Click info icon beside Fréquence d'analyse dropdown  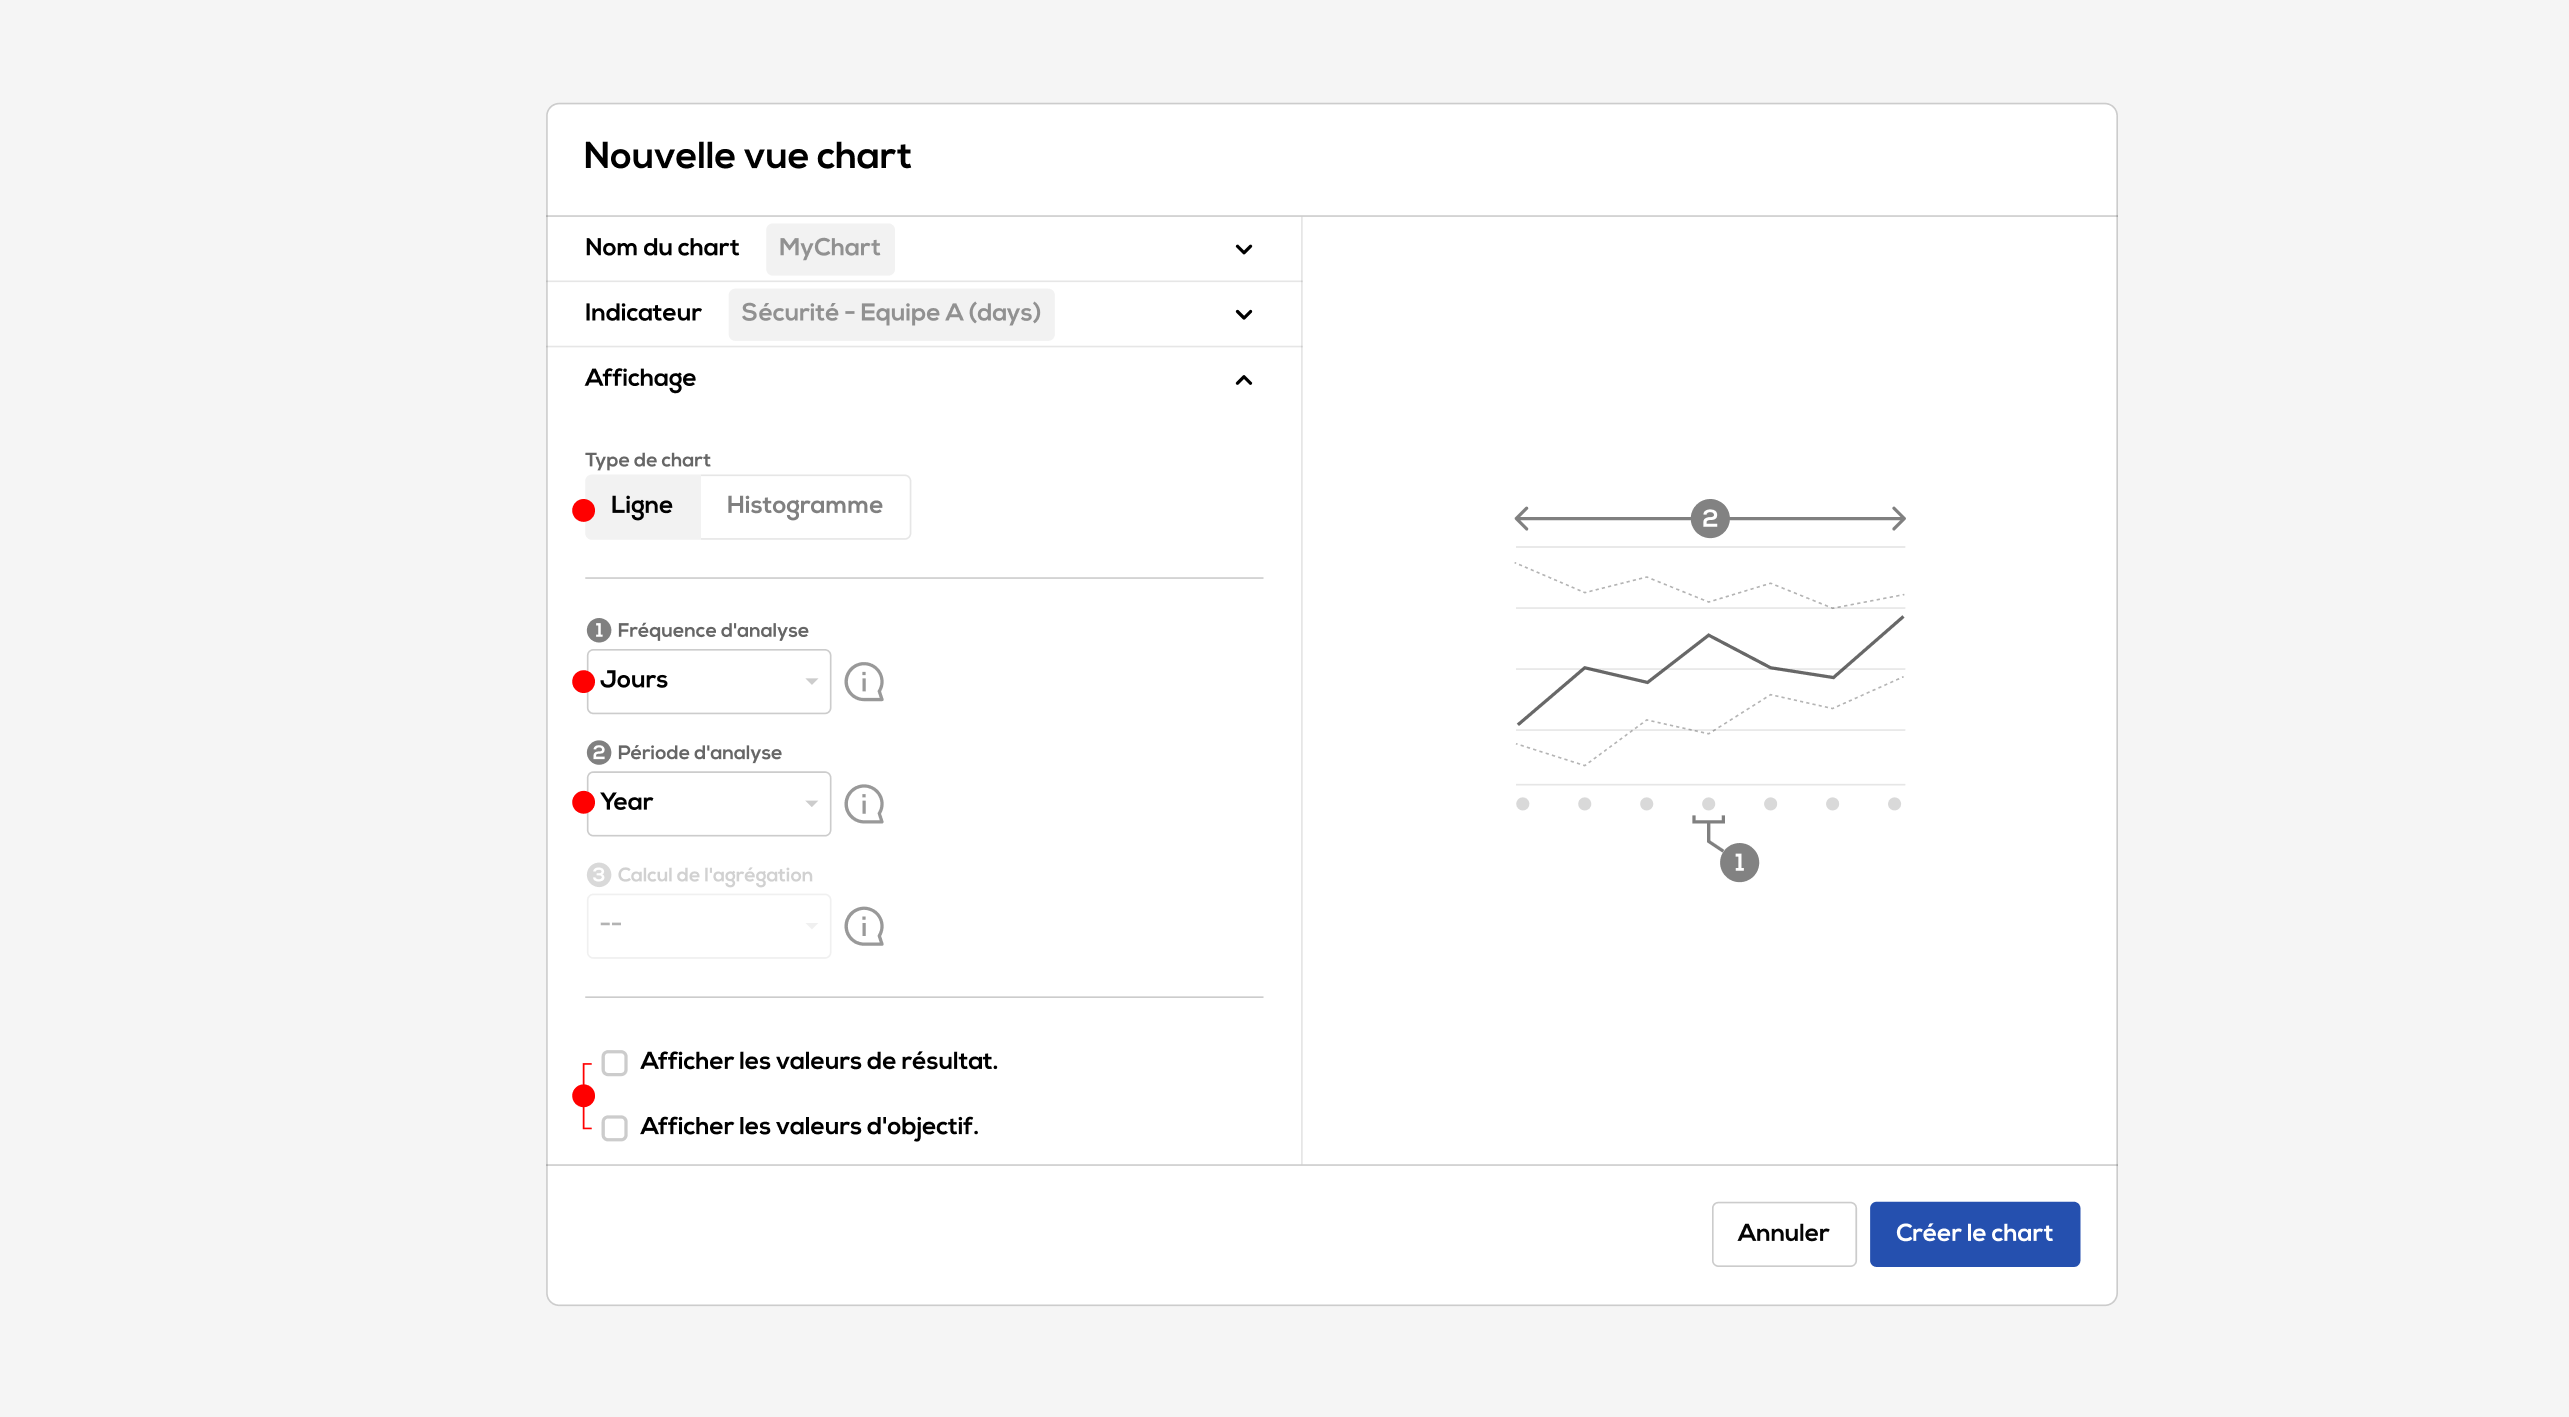(864, 682)
